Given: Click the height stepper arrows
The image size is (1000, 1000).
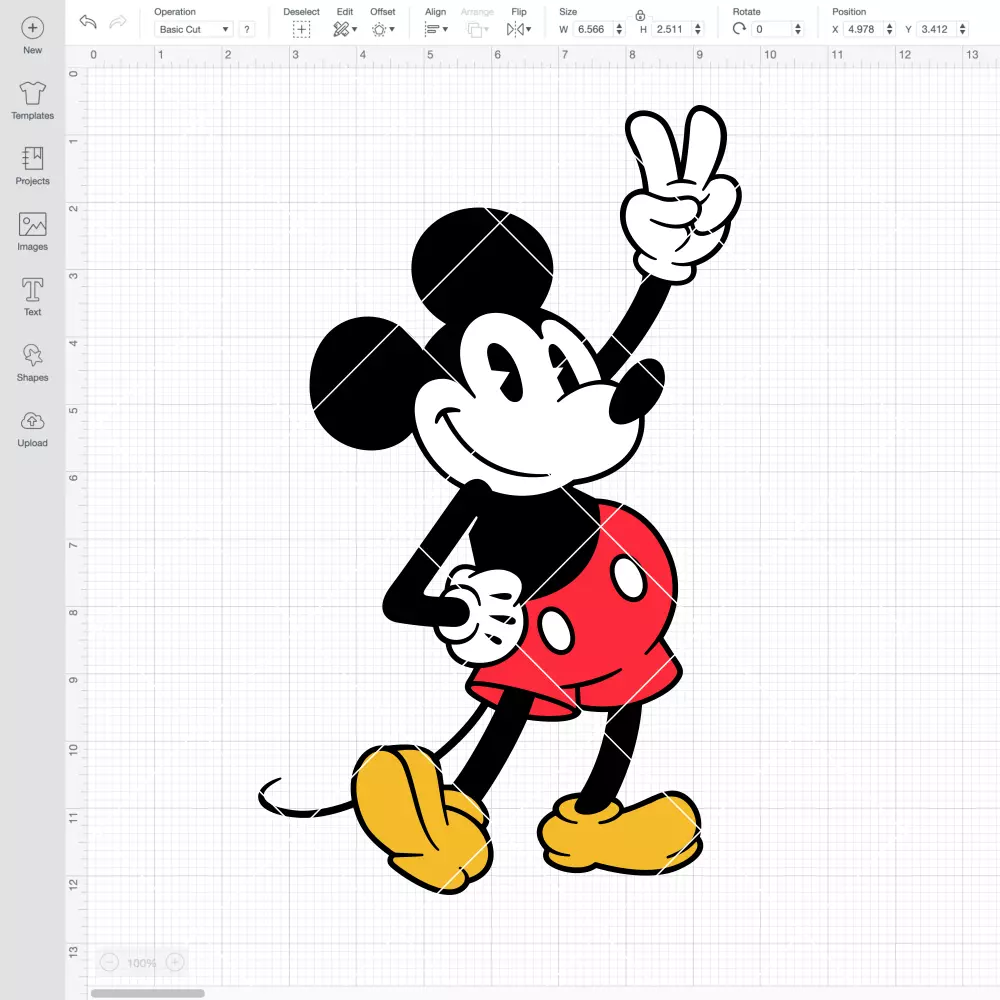Looking at the screenshot, I should tap(698, 29).
